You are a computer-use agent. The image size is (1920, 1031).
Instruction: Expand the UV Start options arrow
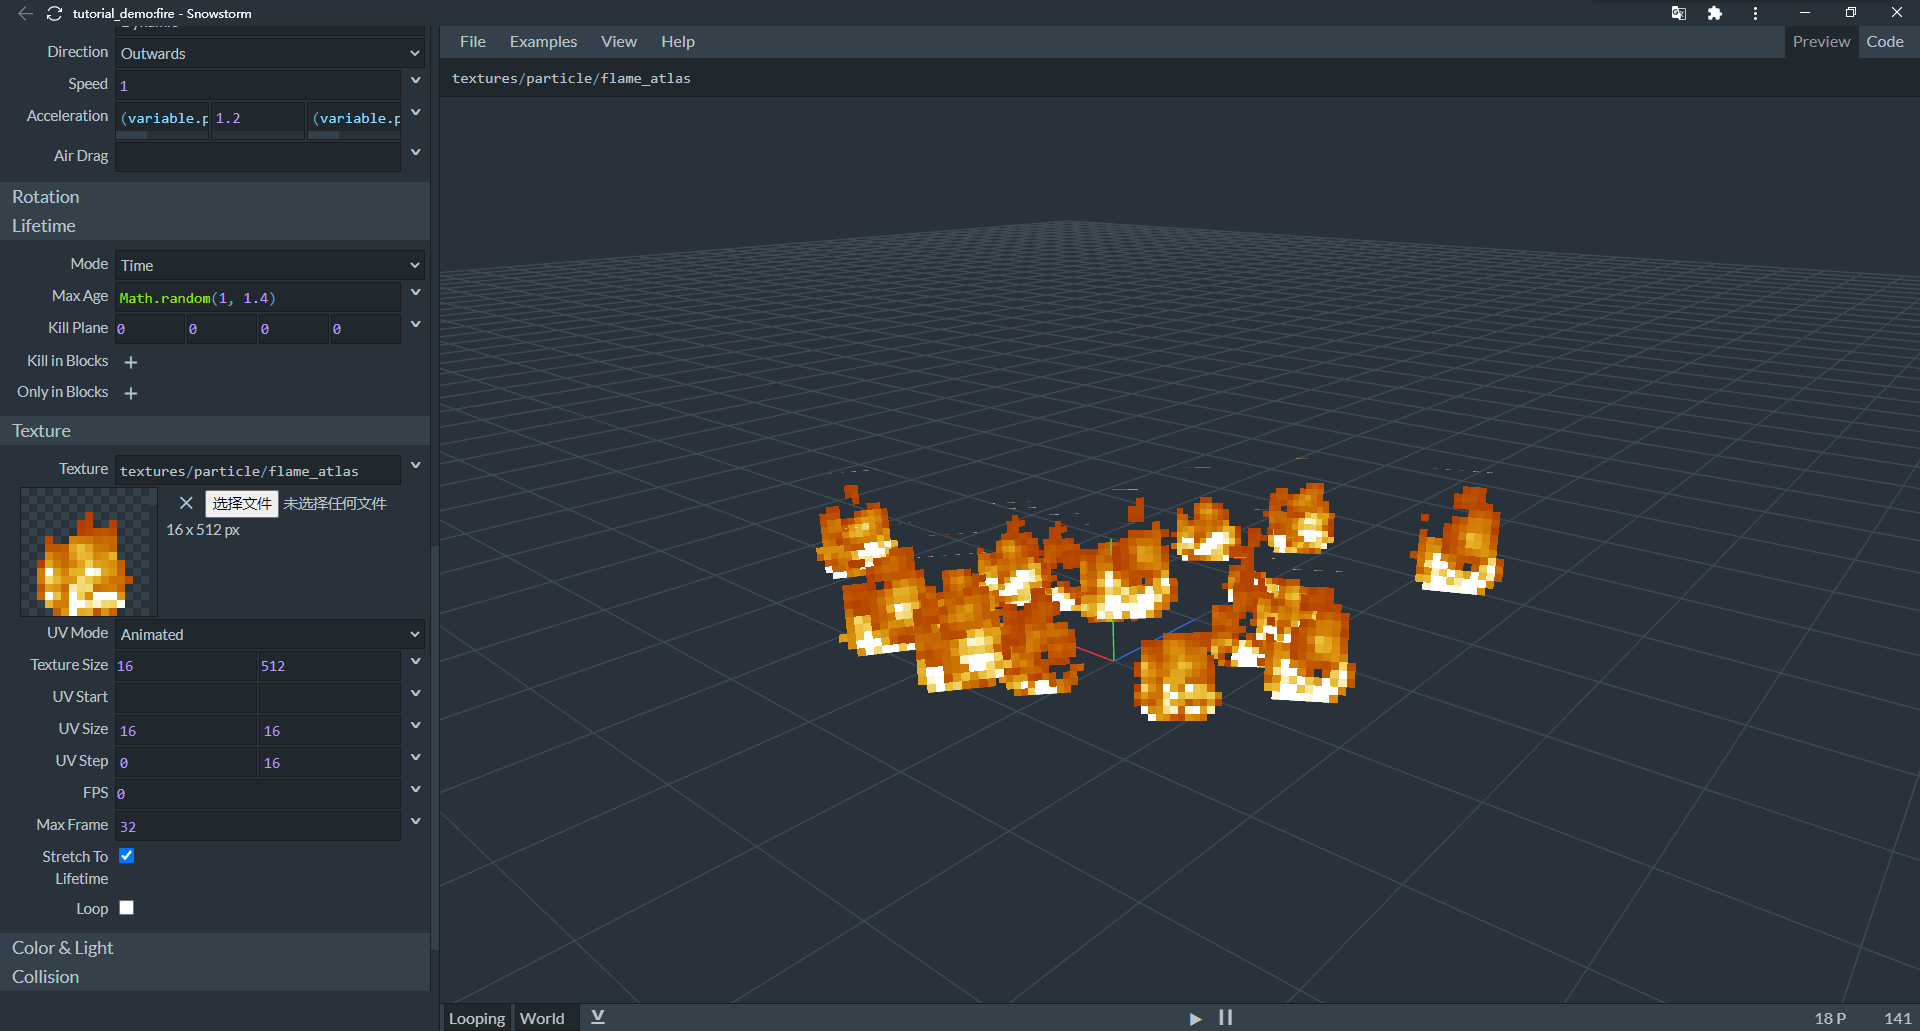pyautogui.click(x=416, y=693)
